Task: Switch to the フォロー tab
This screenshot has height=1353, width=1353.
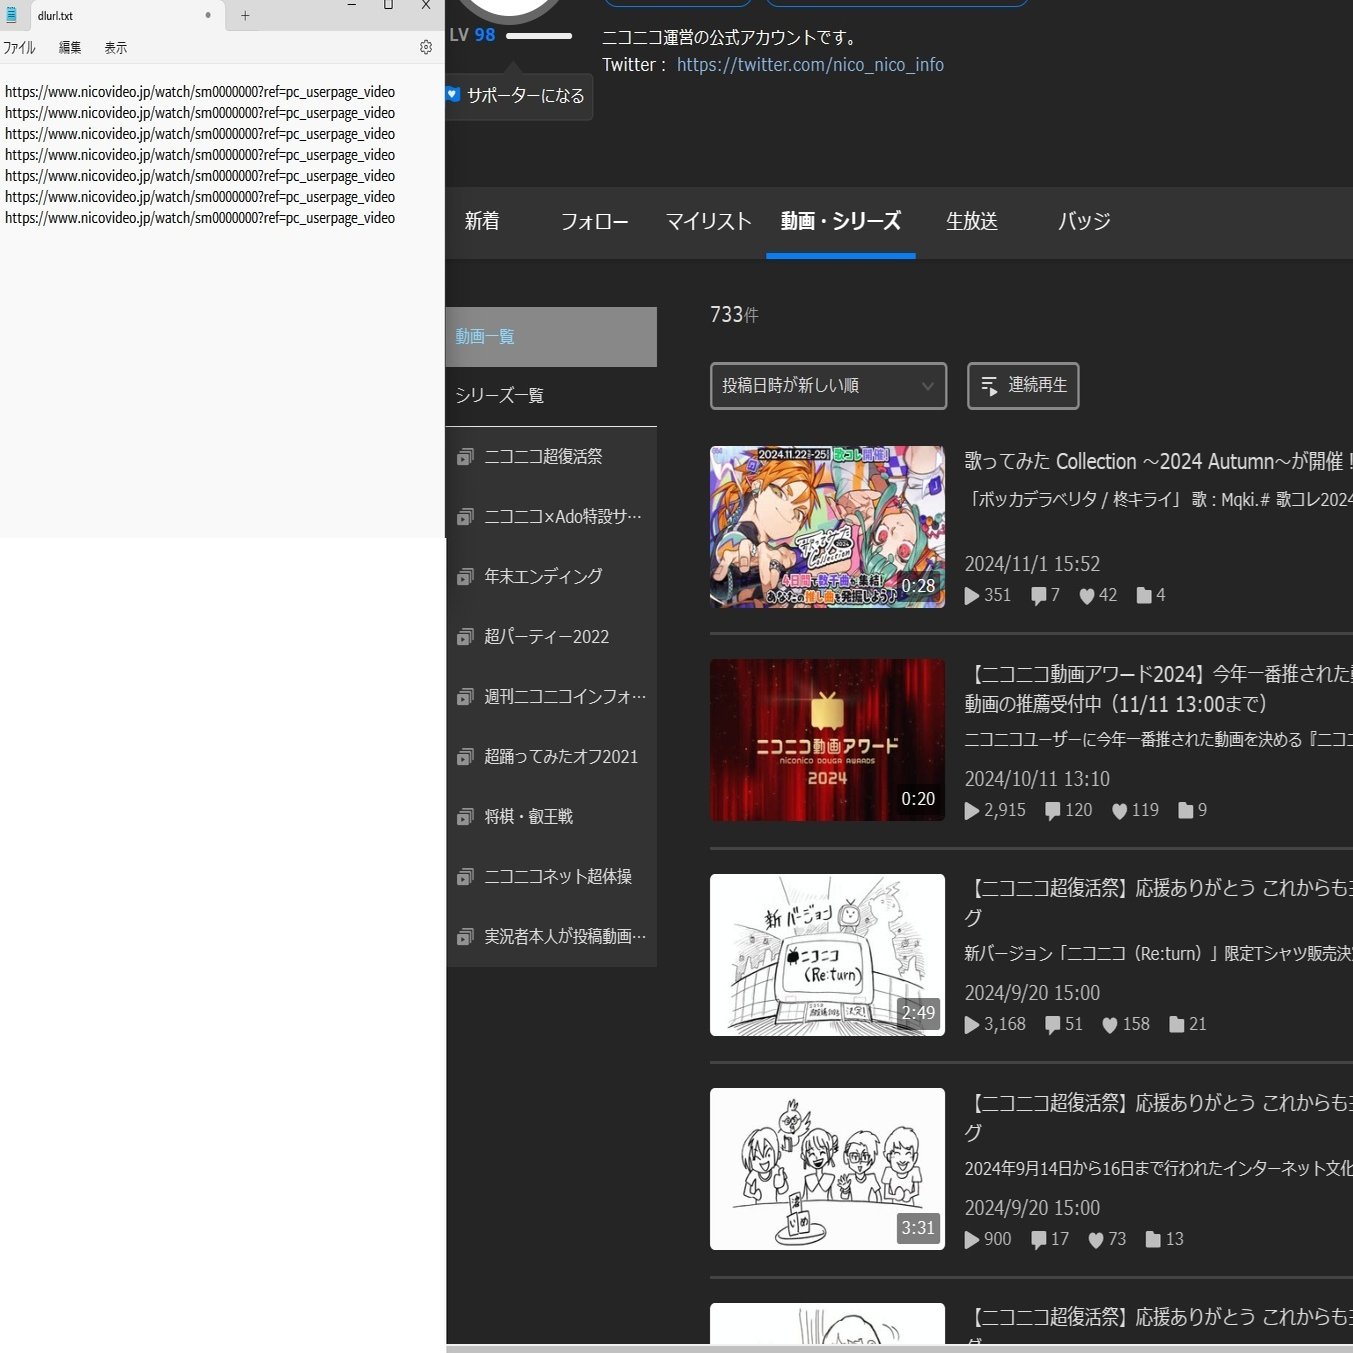Action: 594,221
